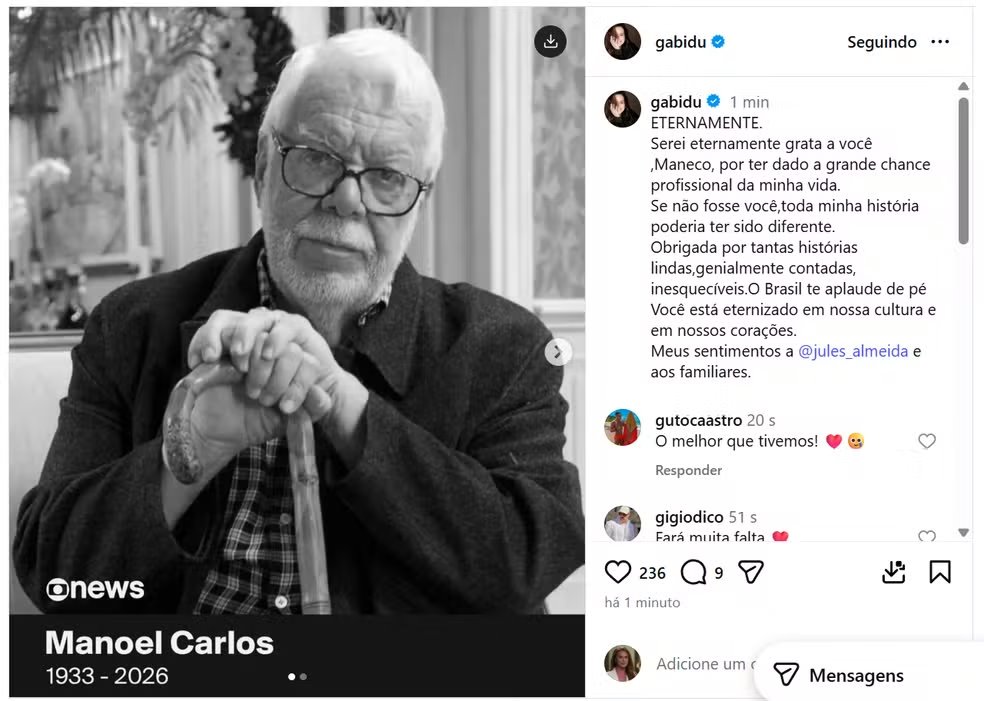
Task: Open gutocaastro's profile picture
Action: coord(623,427)
